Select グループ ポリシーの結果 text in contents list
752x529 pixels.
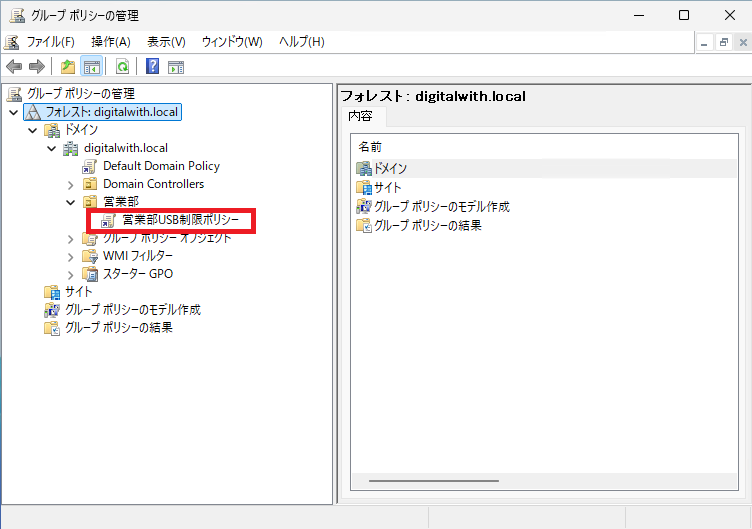pyautogui.click(x=428, y=225)
